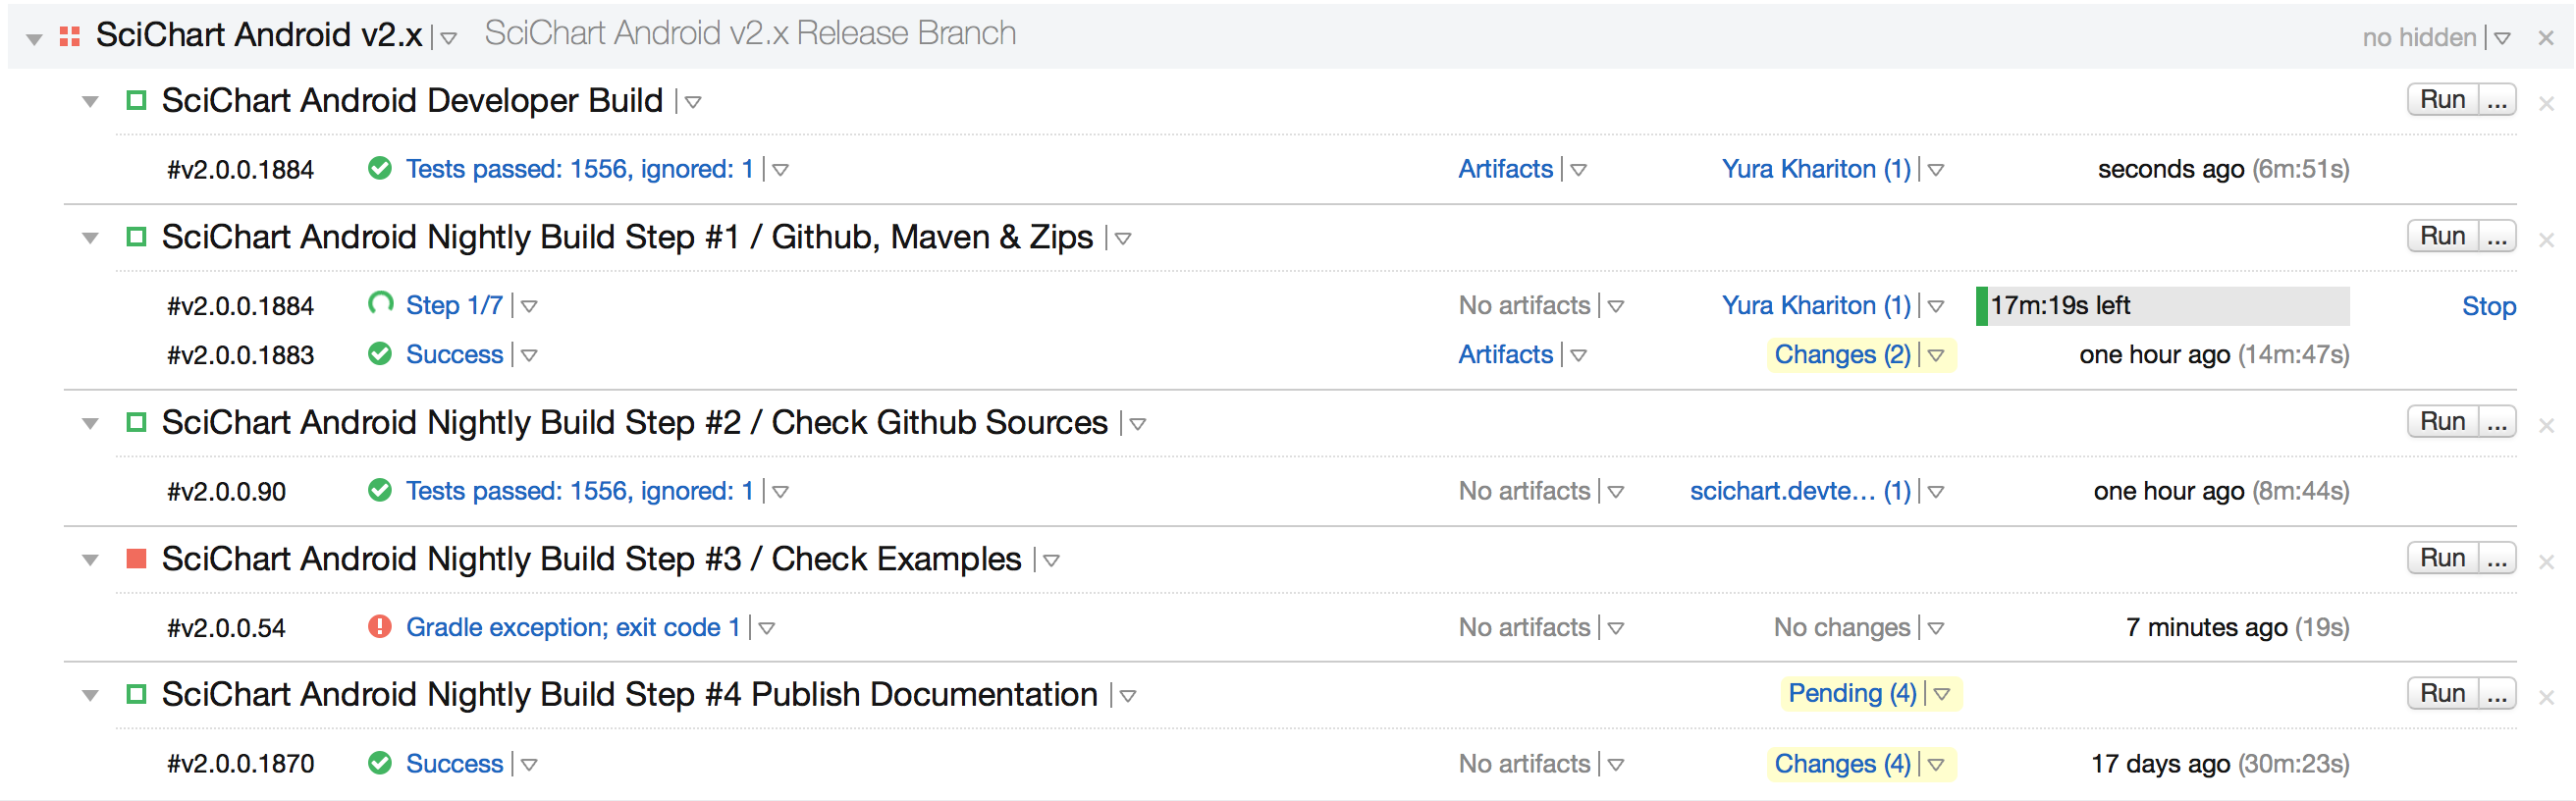Open Artifacts dropdown for Developer Build
The width and height of the screenshot is (2576, 801).
[1578, 170]
